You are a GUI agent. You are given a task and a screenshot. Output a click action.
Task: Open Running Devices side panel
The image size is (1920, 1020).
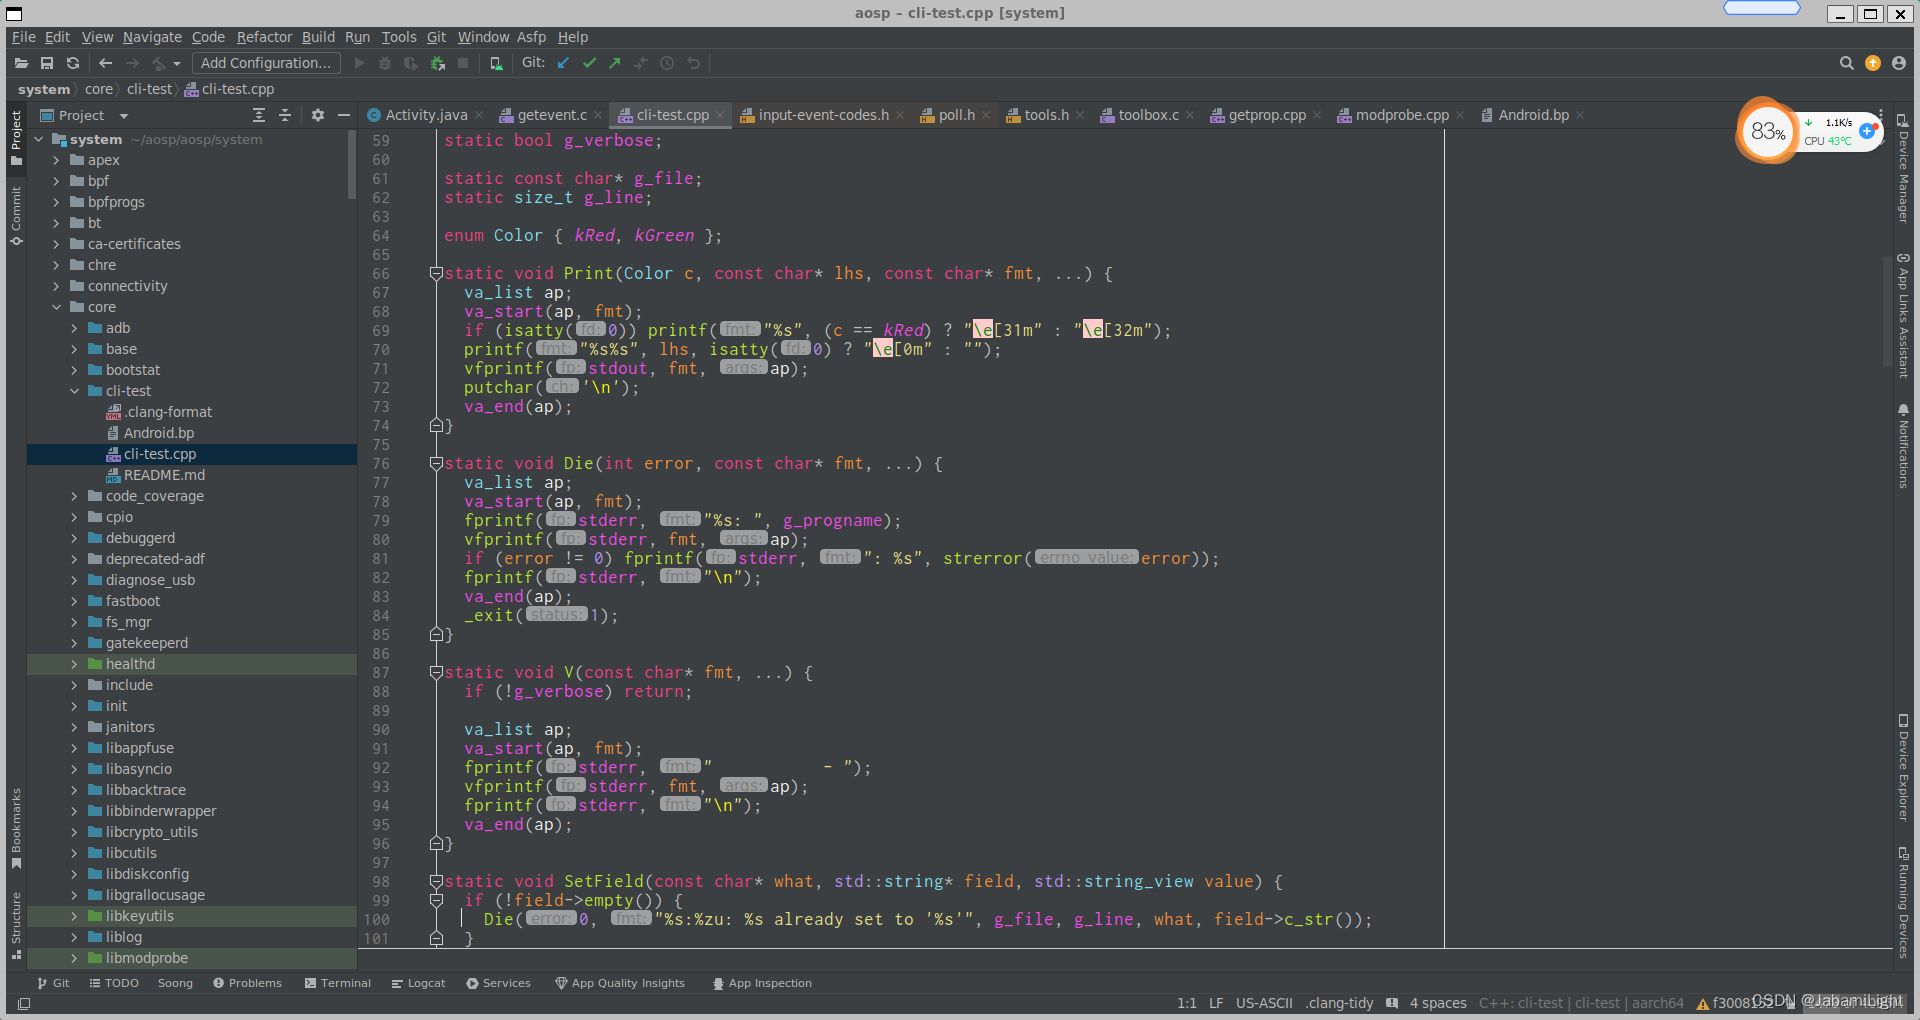tap(1903, 902)
